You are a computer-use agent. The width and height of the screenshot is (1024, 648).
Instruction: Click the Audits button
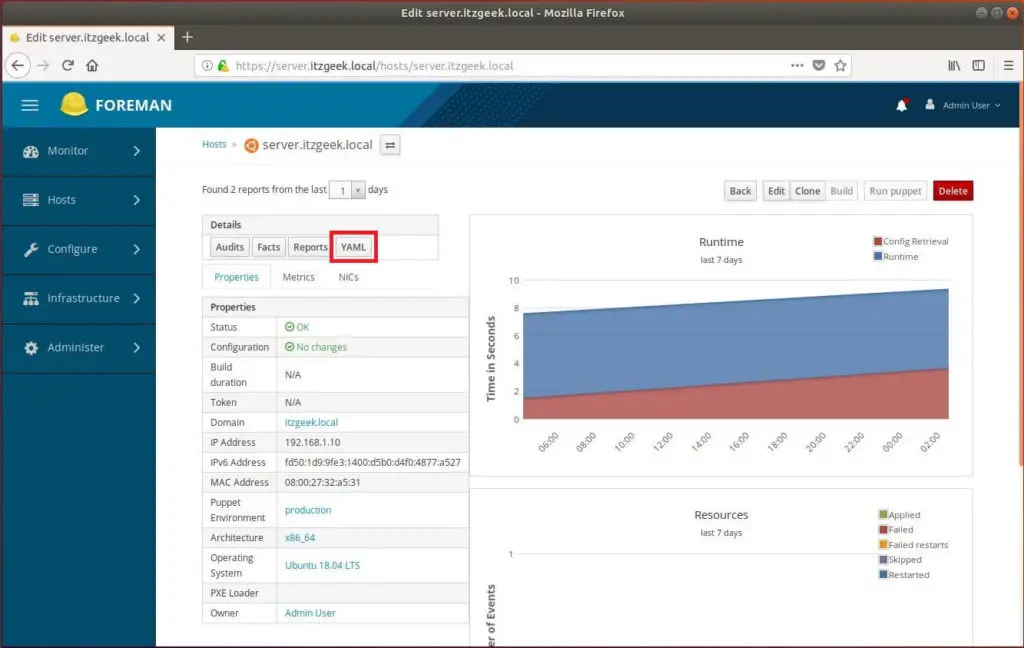(x=230, y=247)
